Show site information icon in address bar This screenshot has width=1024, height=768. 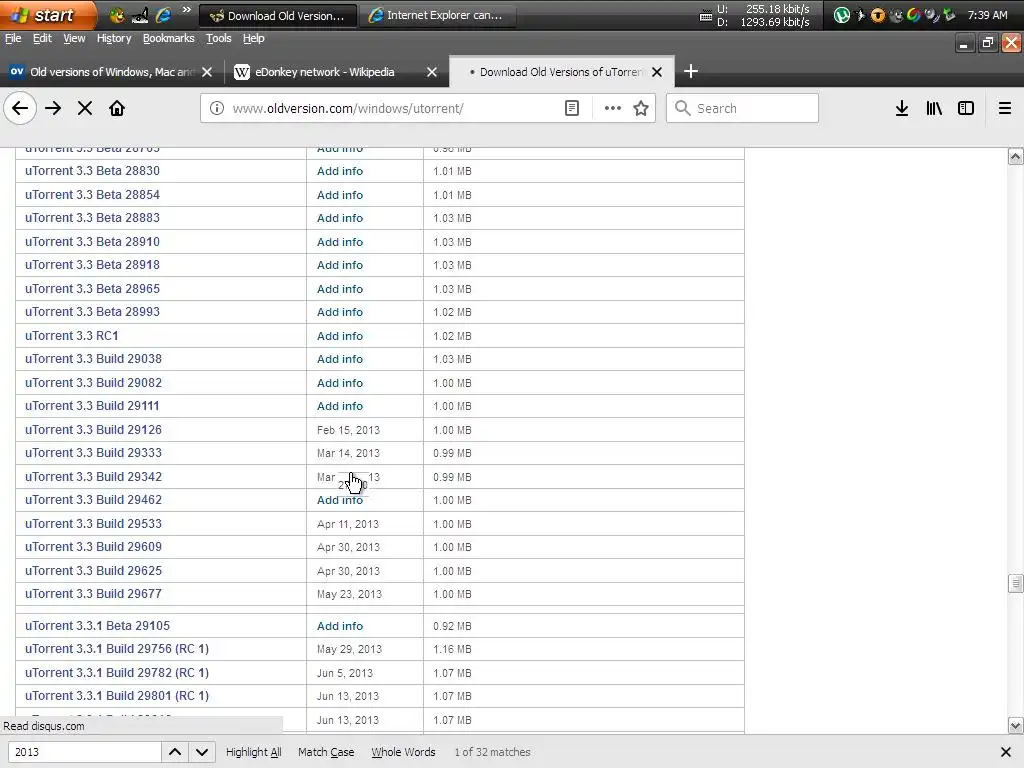tap(217, 108)
